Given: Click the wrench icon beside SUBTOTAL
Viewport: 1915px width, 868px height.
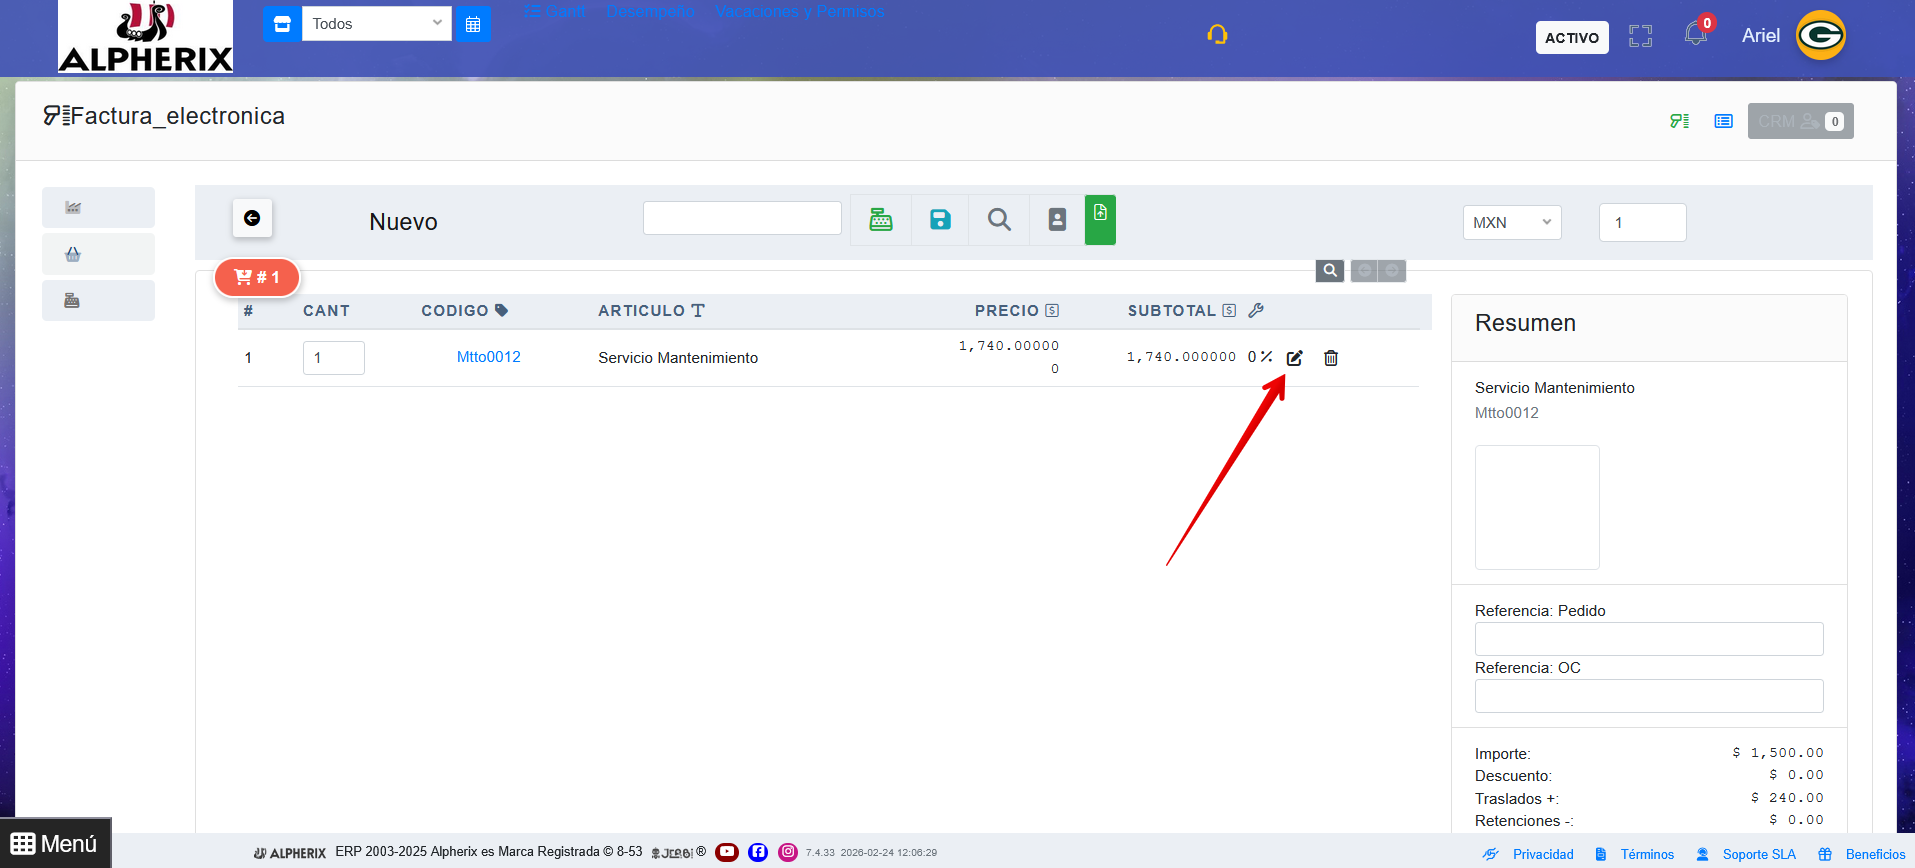Looking at the screenshot, I should tap(1256, 311).
